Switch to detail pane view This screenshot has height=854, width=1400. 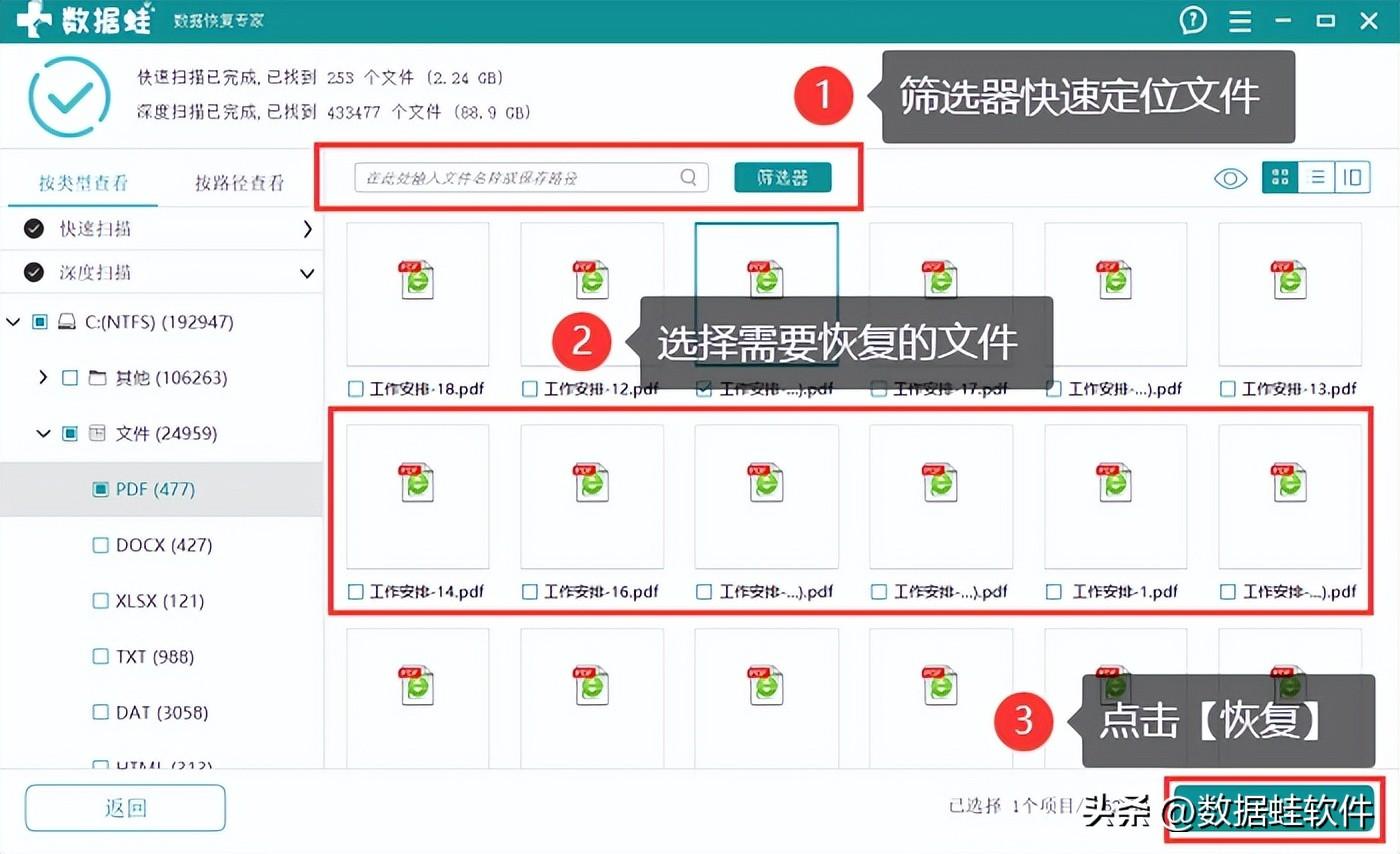(x=1352, y=178)
